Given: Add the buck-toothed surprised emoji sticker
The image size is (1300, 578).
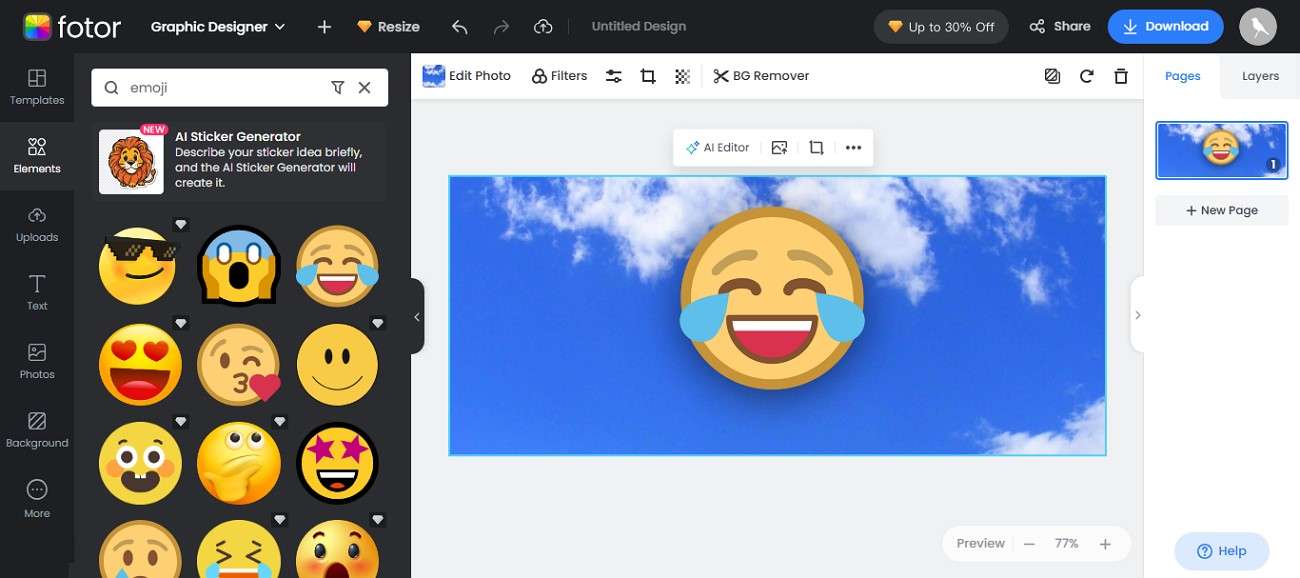Looking at the screenshot, I should click(140, 463).
